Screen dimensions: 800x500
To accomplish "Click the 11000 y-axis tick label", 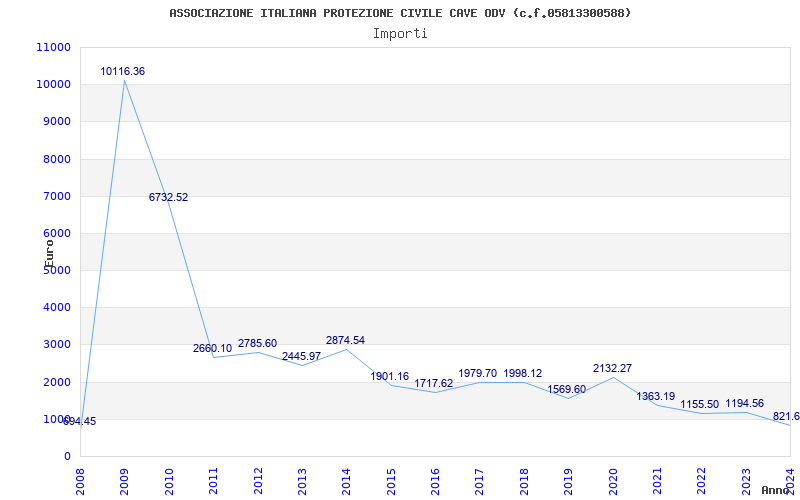I will tap(54, 47).
